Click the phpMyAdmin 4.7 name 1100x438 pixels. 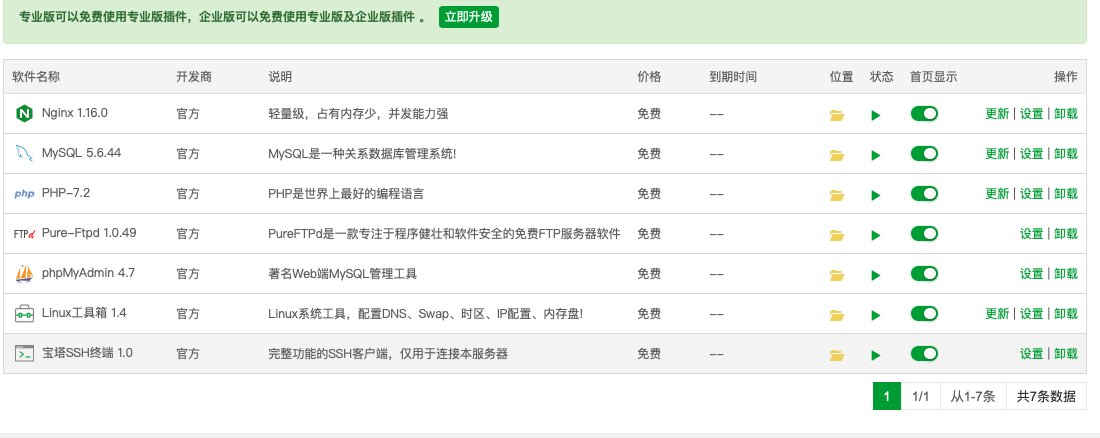pos(88,272)
